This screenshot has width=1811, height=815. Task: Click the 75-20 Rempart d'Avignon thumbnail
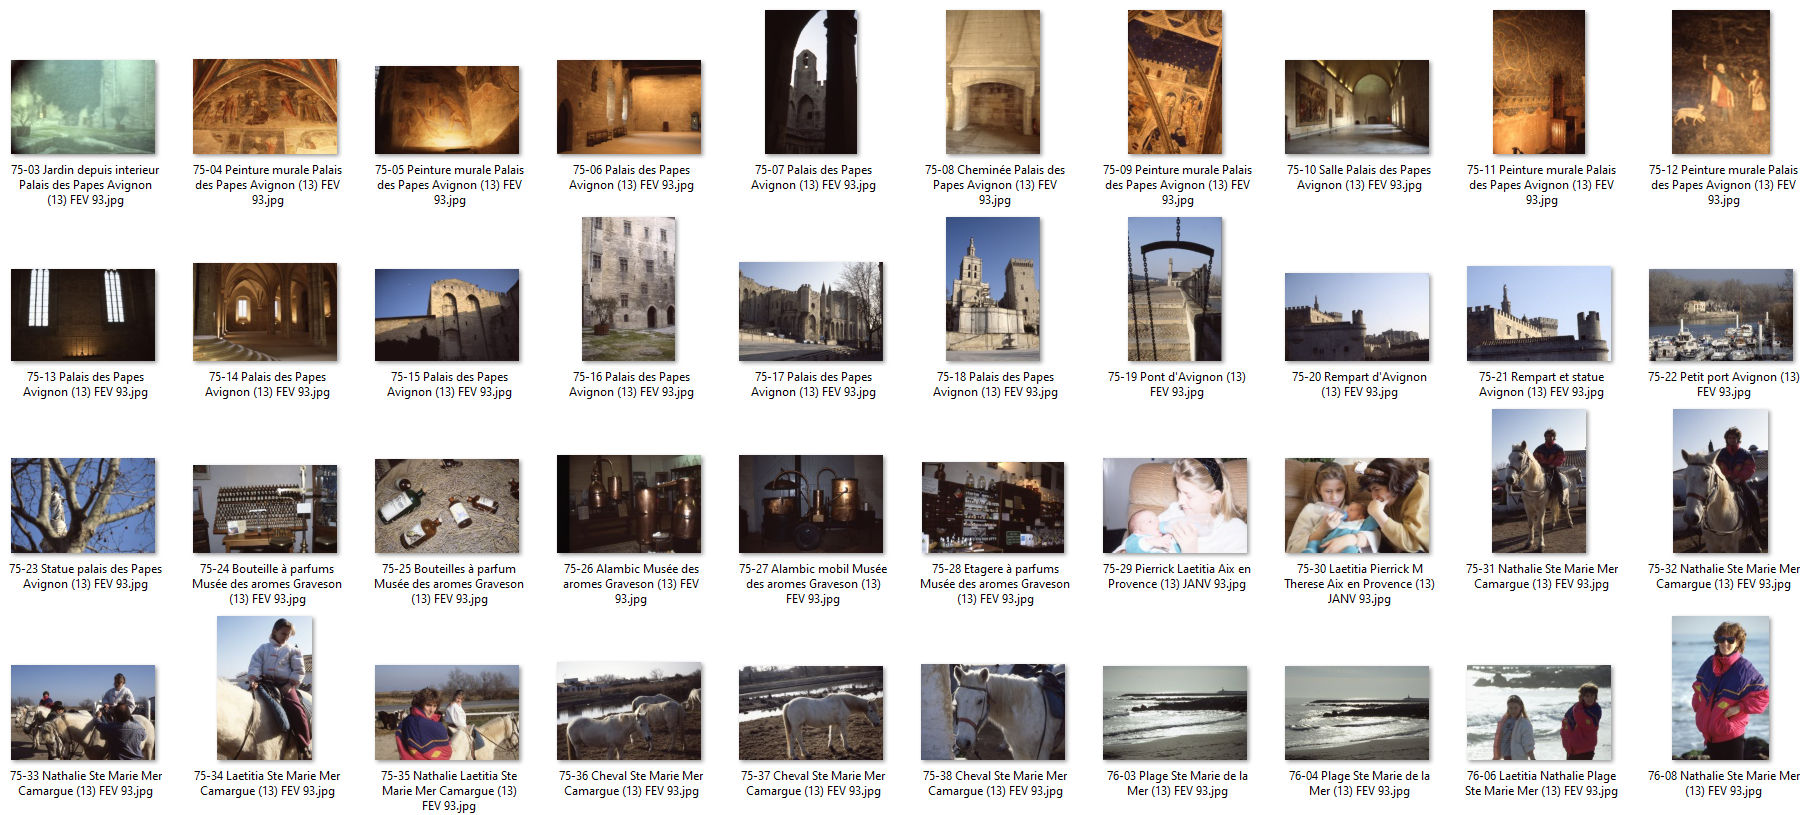1357,316
